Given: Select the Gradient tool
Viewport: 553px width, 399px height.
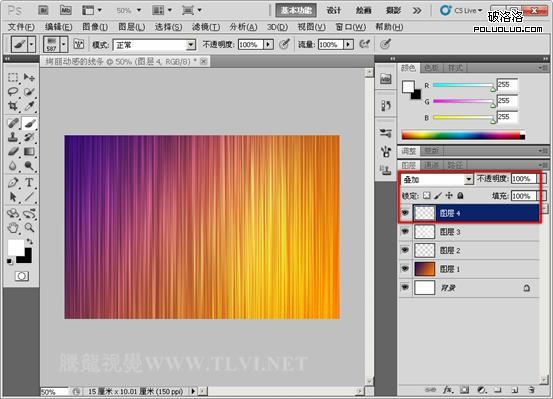Looking at the screenshot, I should (x=29, y=151).
